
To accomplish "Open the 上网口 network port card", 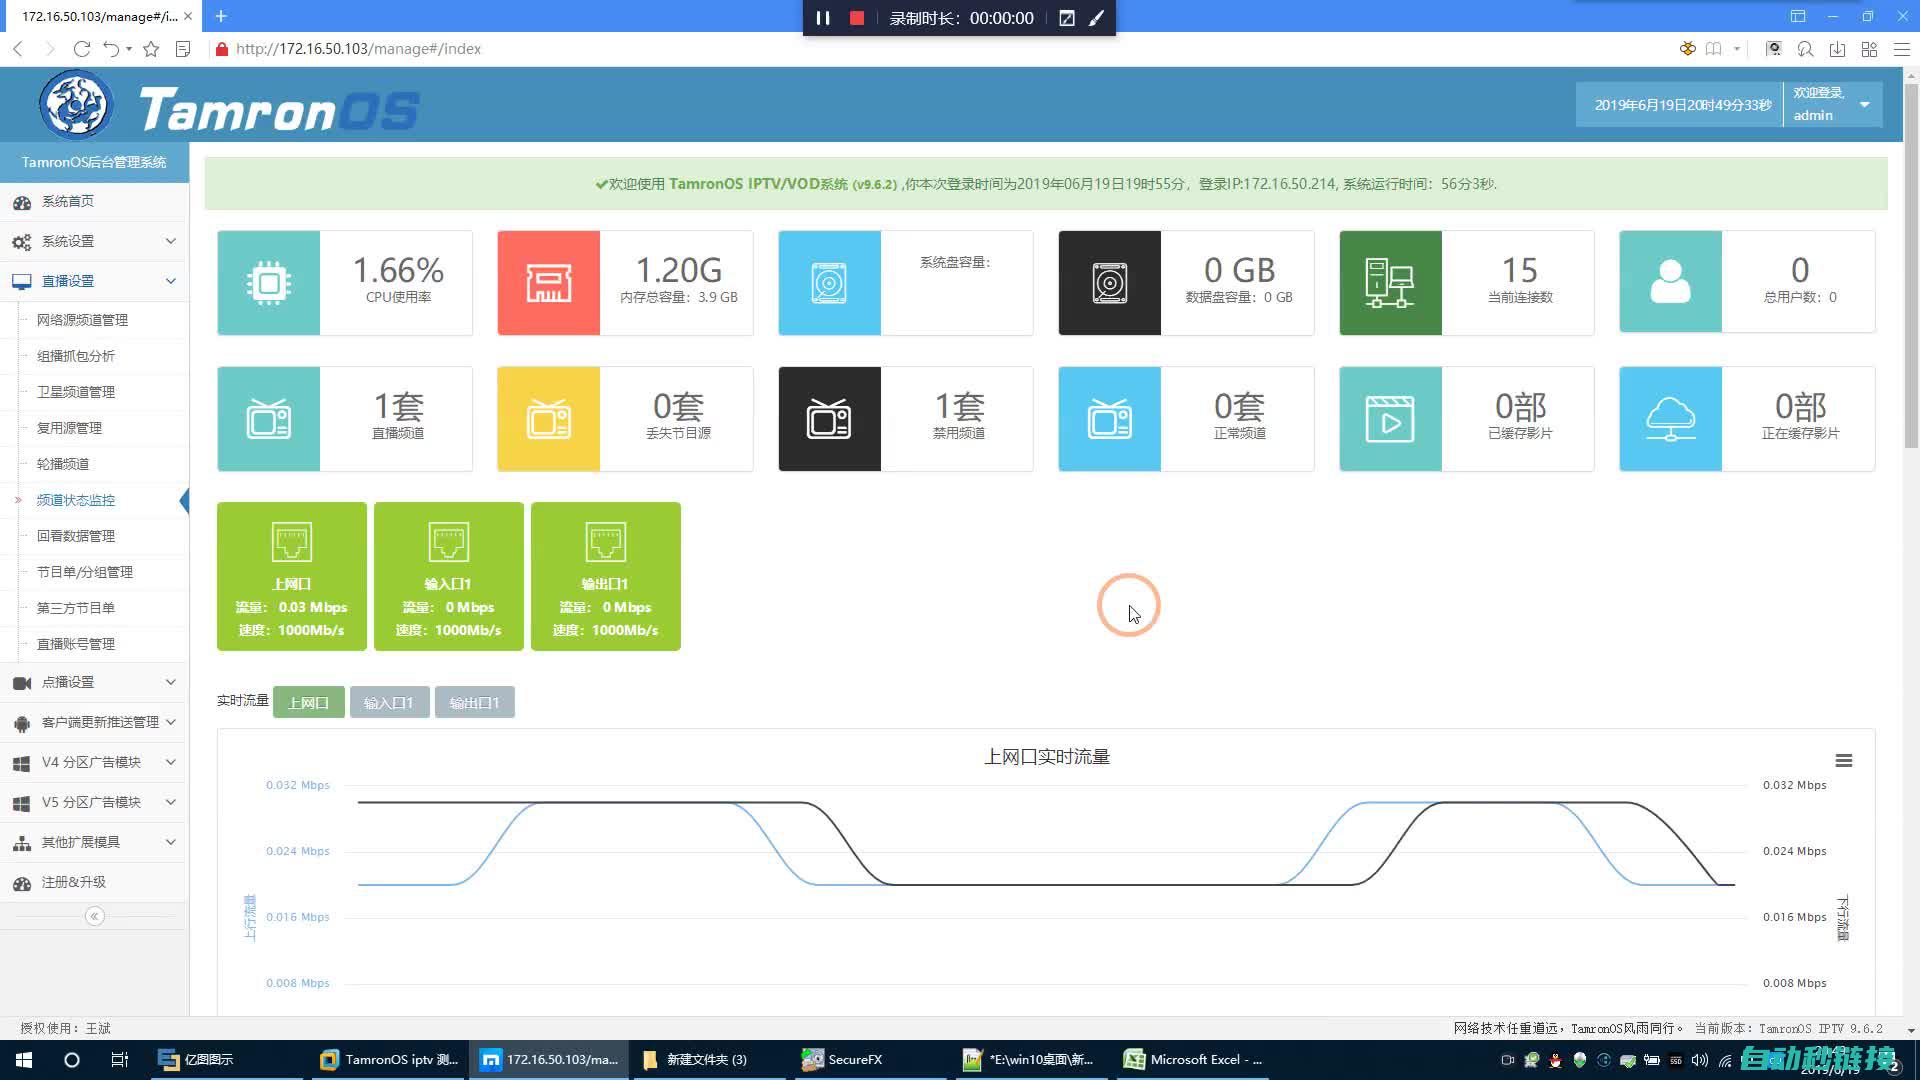I will (292, 576).
